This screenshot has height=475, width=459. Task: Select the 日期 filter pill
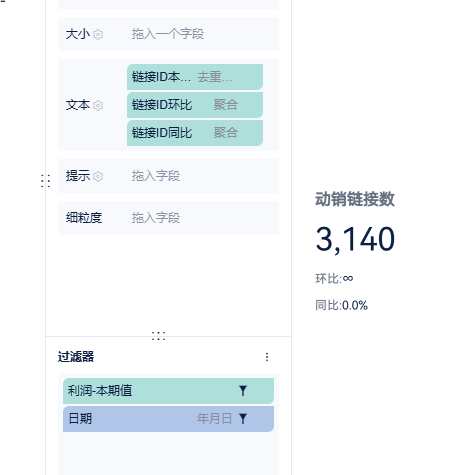[x=168, y=419]
